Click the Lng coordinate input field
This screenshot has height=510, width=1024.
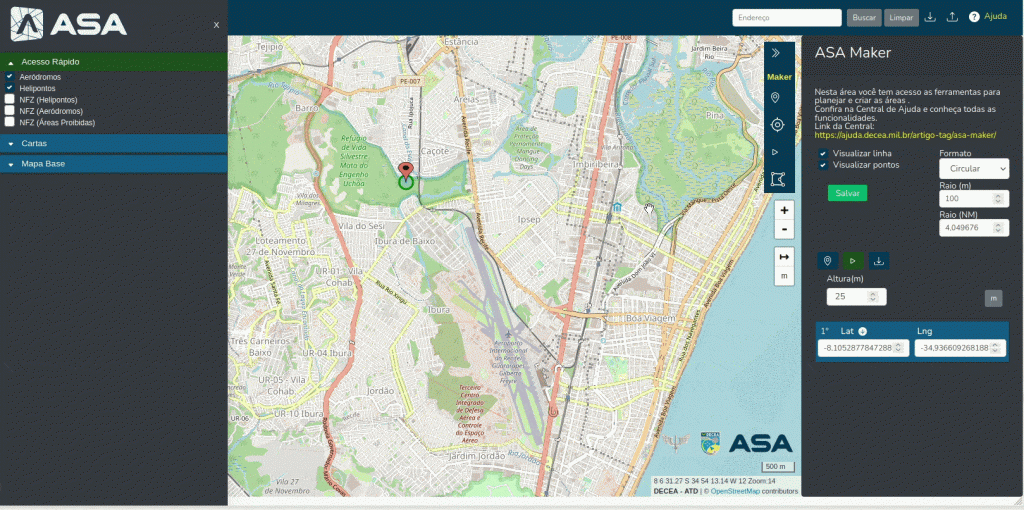pyautogui.click(x=960, y=348)
